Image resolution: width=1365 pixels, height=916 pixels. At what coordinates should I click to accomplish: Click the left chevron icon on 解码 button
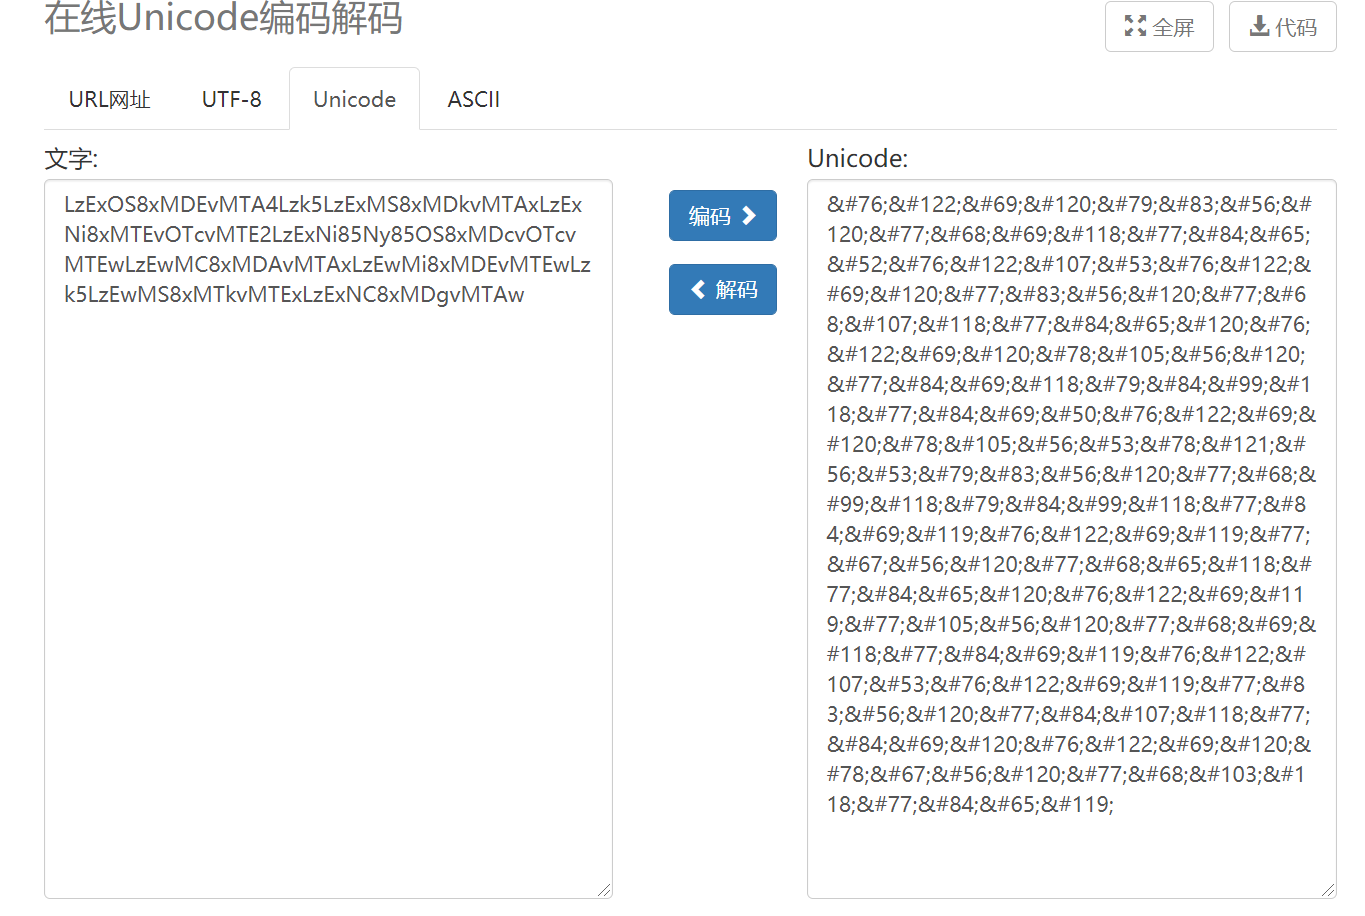[x=697, y=289]
